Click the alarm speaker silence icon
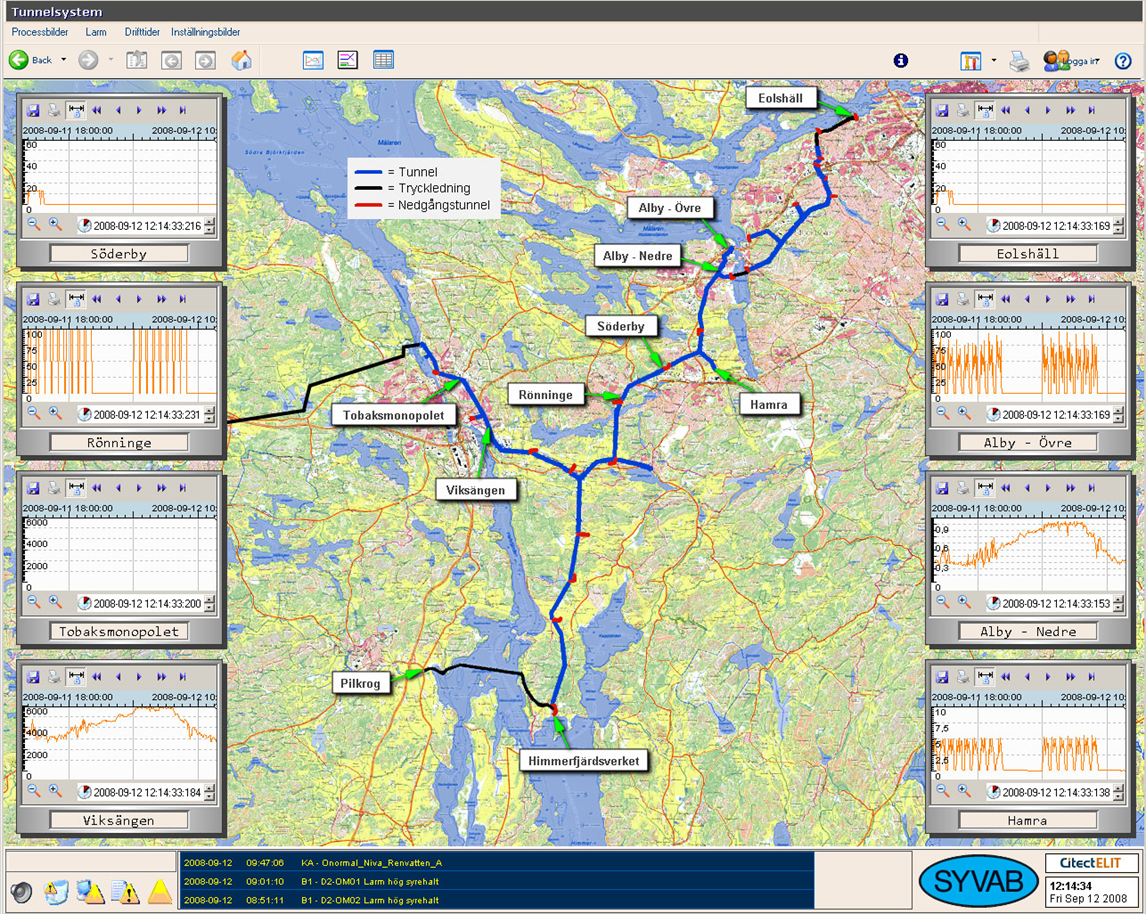Screen dimensions: 1146x914 (21, 892)
